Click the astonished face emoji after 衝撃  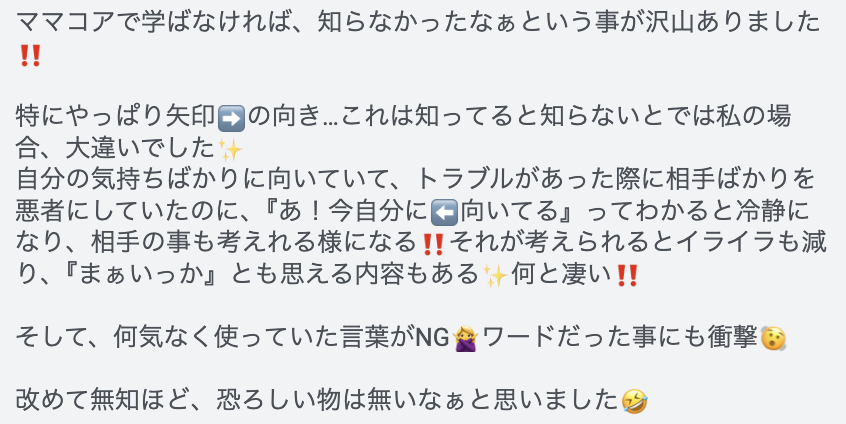(773, 339)
